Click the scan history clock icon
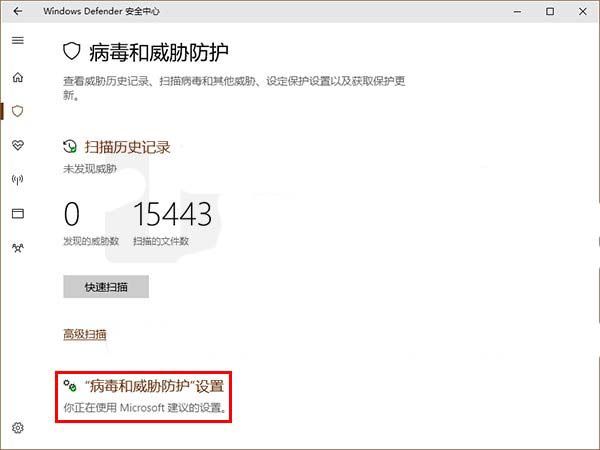Viewport: 600px width, 450px height. pos(70,147)
